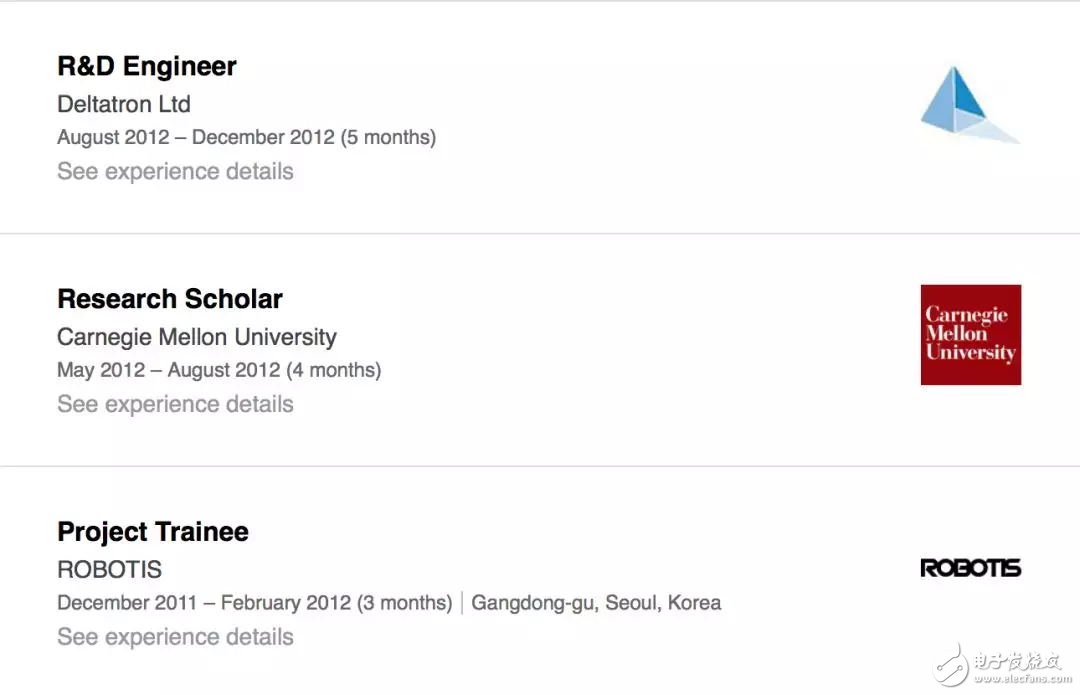Viewport: 1080px width, 695px height.
Task: Open the Research Scholar position title
Action: click(x=170, y=299)
